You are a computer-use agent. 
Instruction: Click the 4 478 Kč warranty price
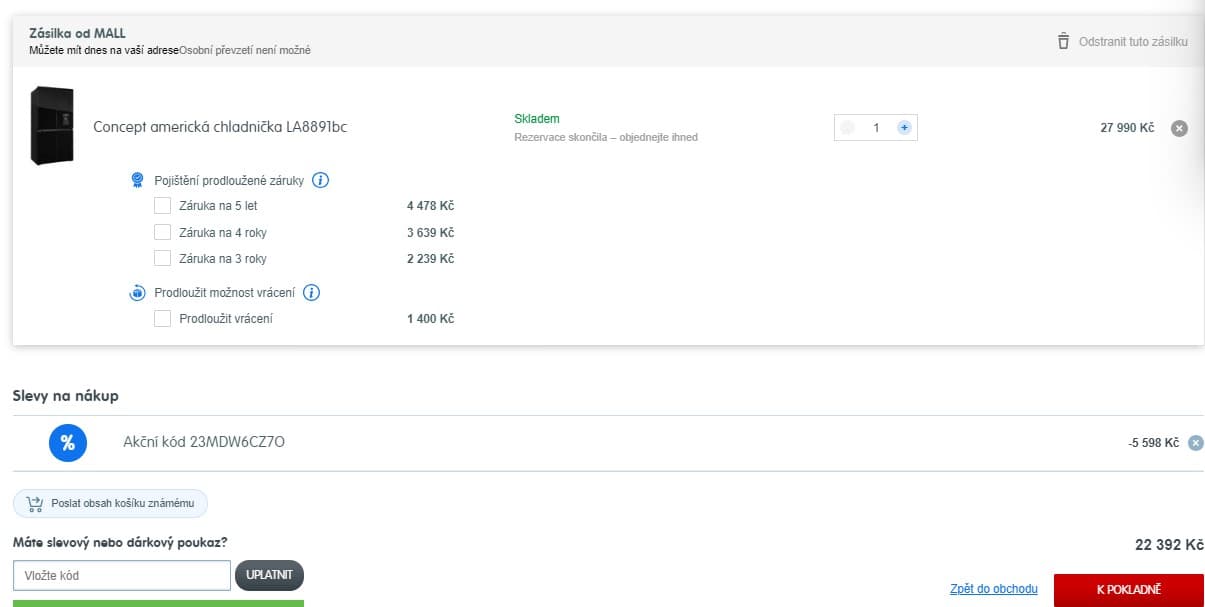coord(430,206)
